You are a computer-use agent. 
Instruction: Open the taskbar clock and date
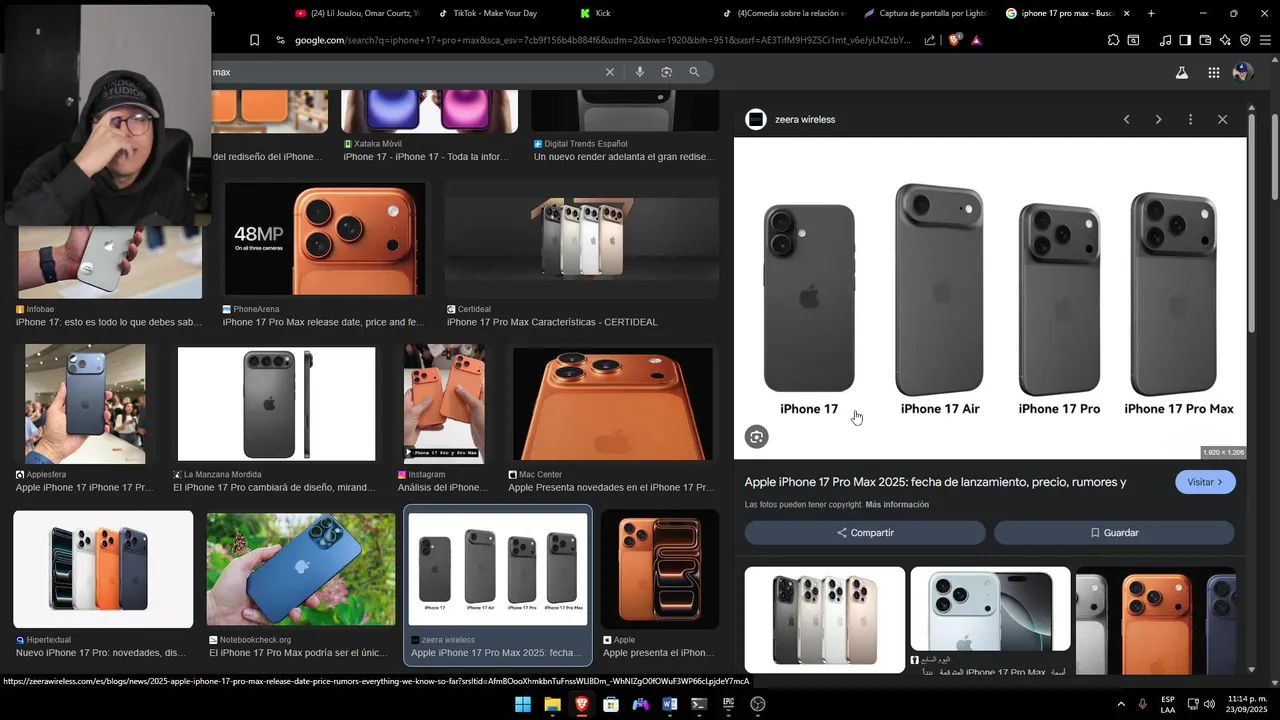(x=1246, y=704)
